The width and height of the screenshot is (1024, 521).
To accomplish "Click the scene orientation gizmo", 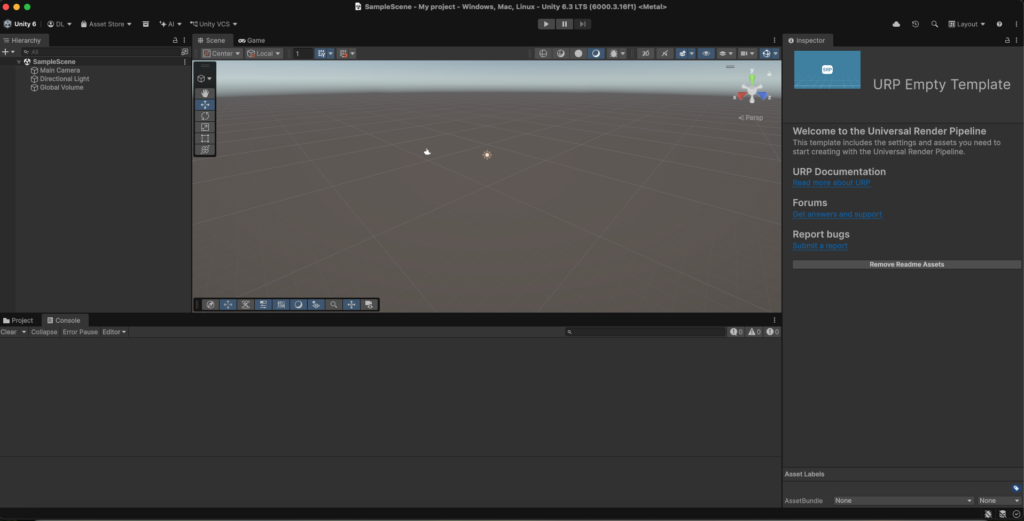I will pyautogui.click(x=752, y=89).
